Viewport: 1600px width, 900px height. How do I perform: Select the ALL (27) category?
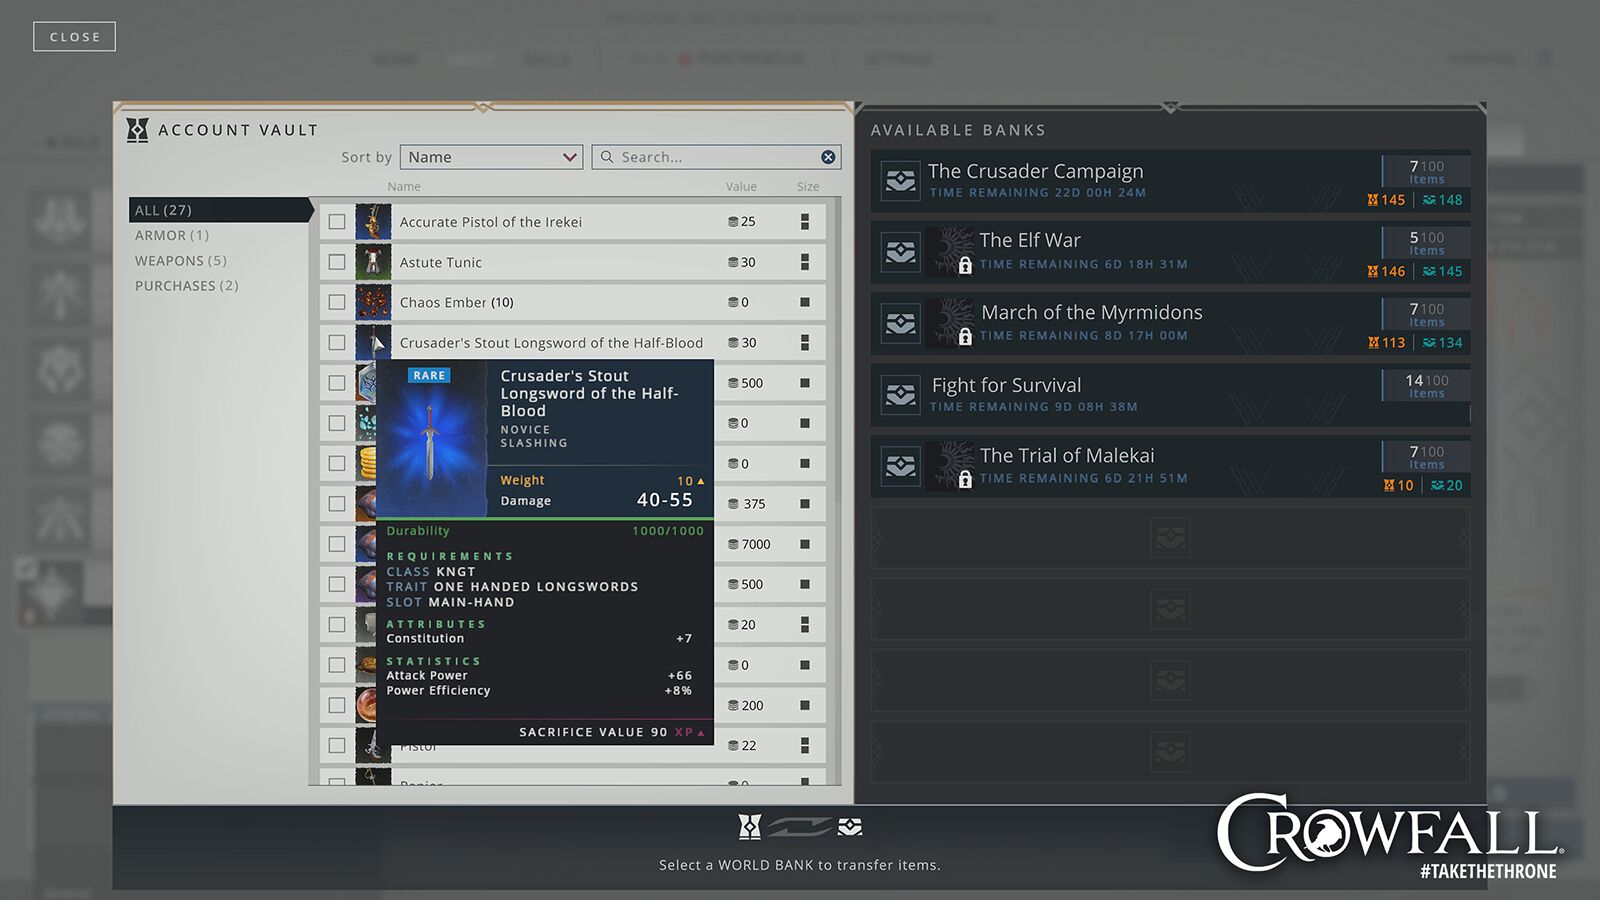[220, 210]
